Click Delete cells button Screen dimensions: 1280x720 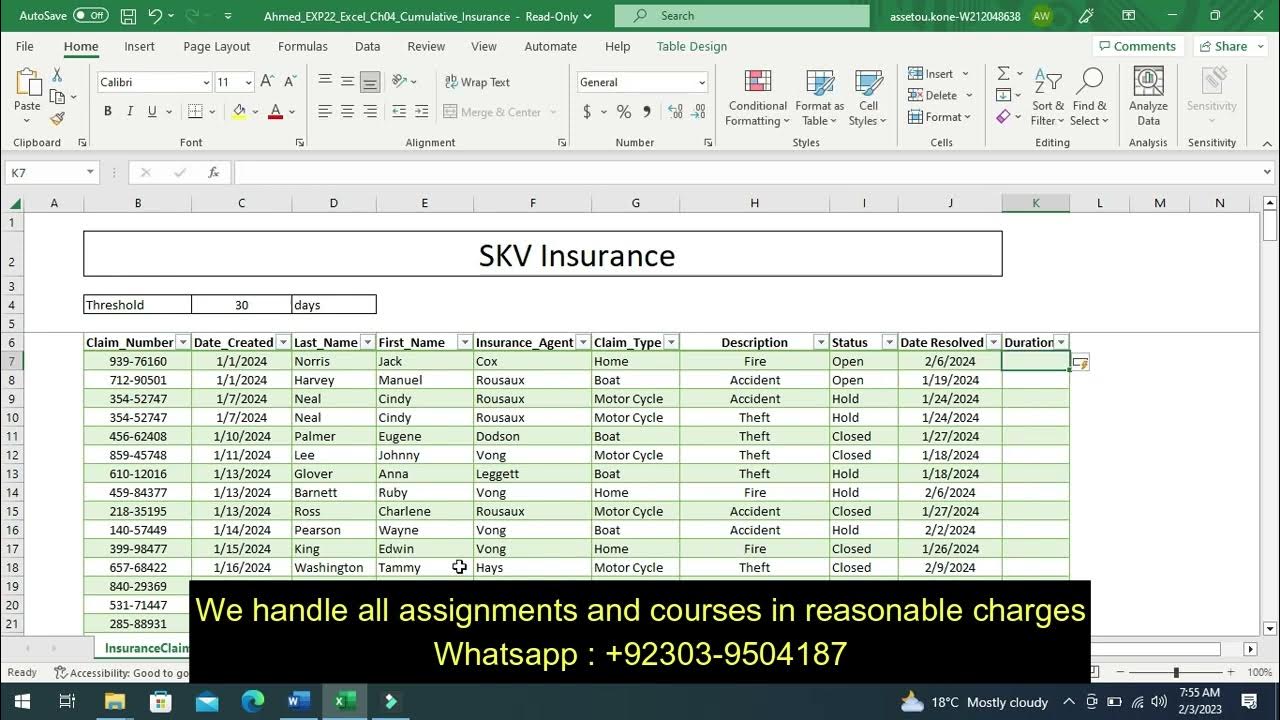point(933,95)
